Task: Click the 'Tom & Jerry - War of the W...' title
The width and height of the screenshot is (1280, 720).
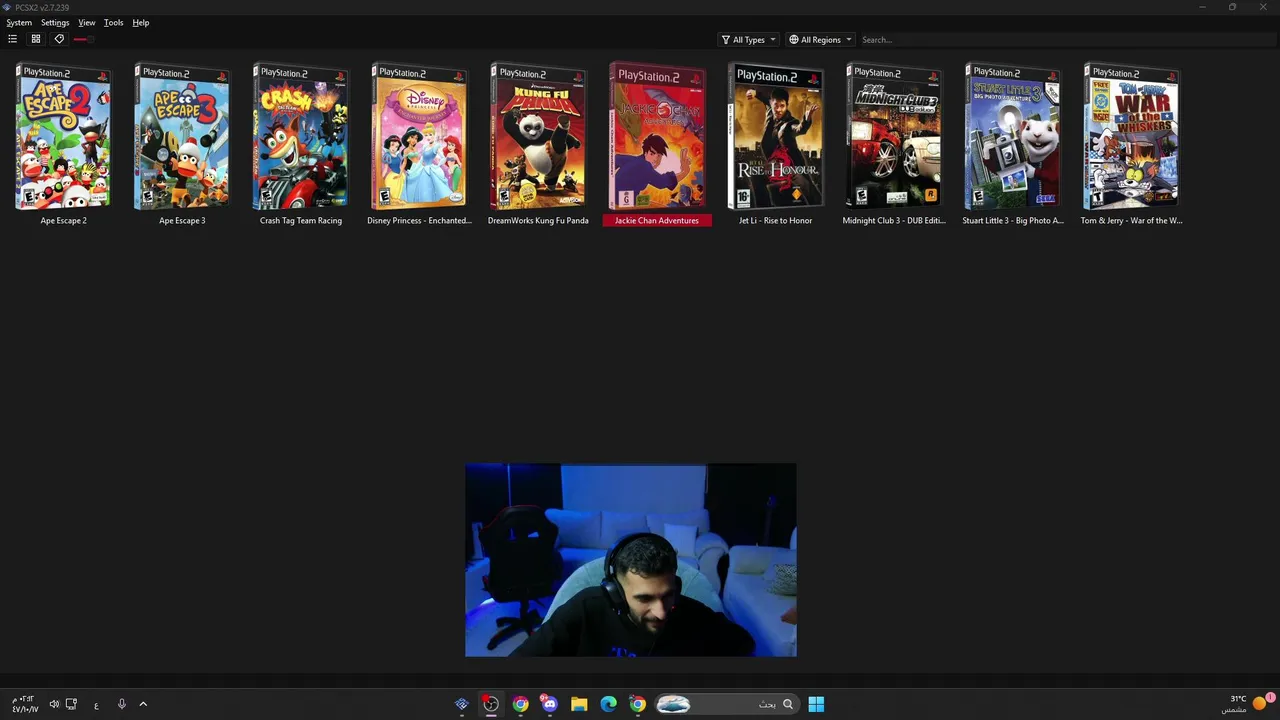Action: point(1132,220)
